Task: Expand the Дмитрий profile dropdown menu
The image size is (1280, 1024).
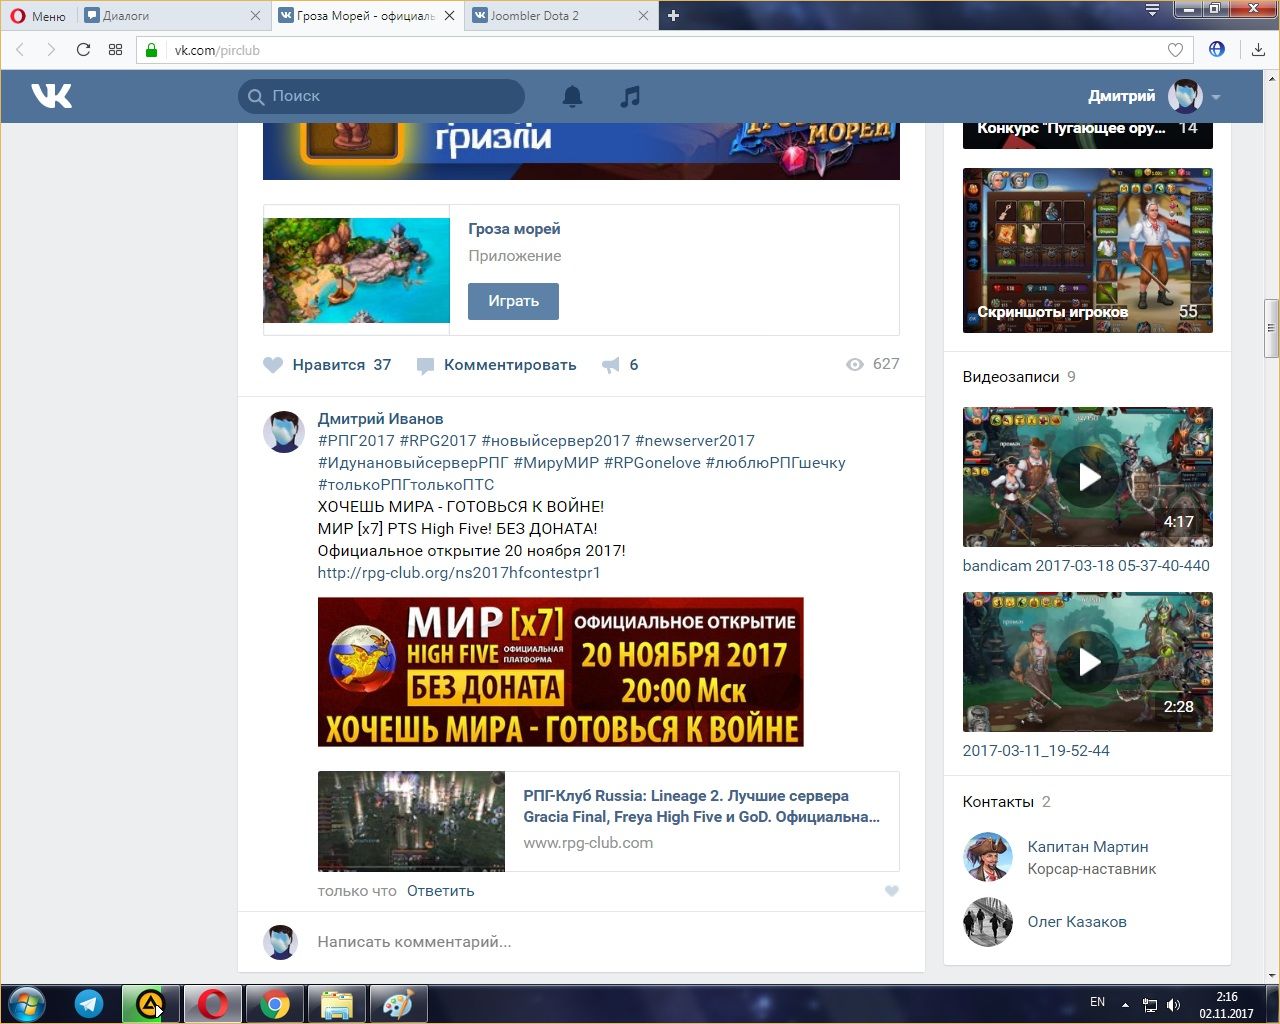Action: click(1216, 97)
